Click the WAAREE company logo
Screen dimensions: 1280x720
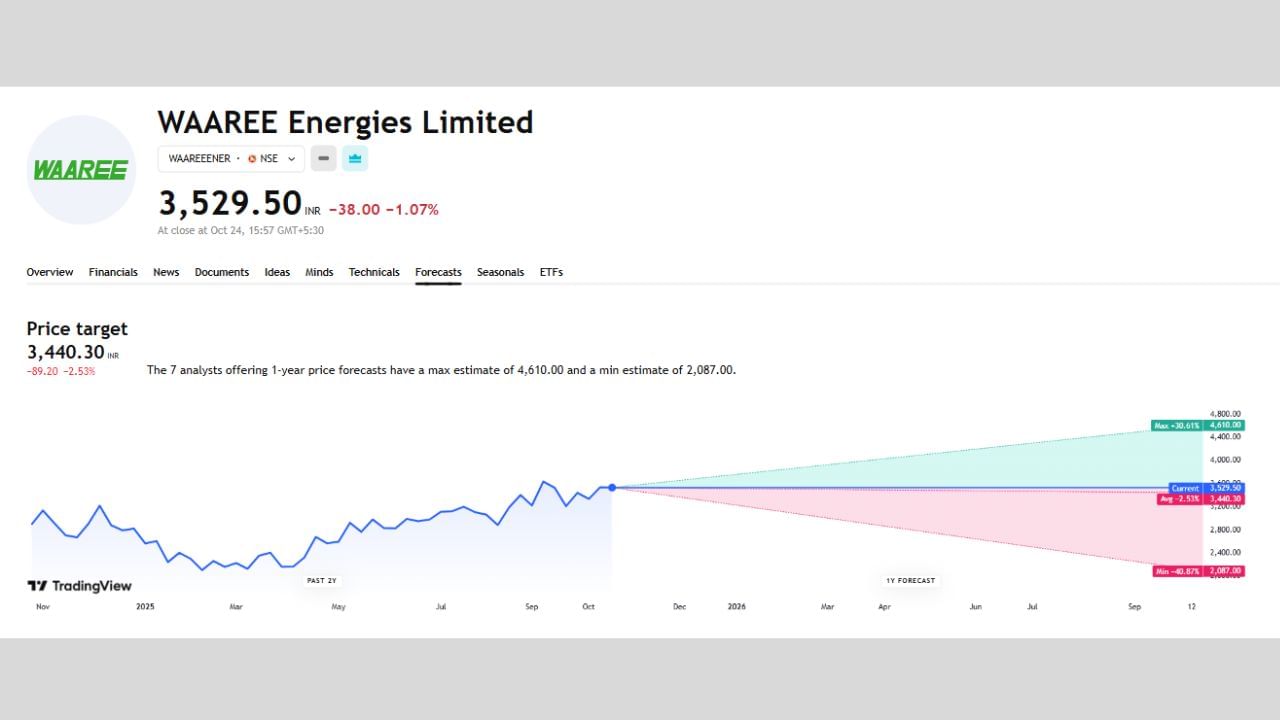tap(80, 168)
